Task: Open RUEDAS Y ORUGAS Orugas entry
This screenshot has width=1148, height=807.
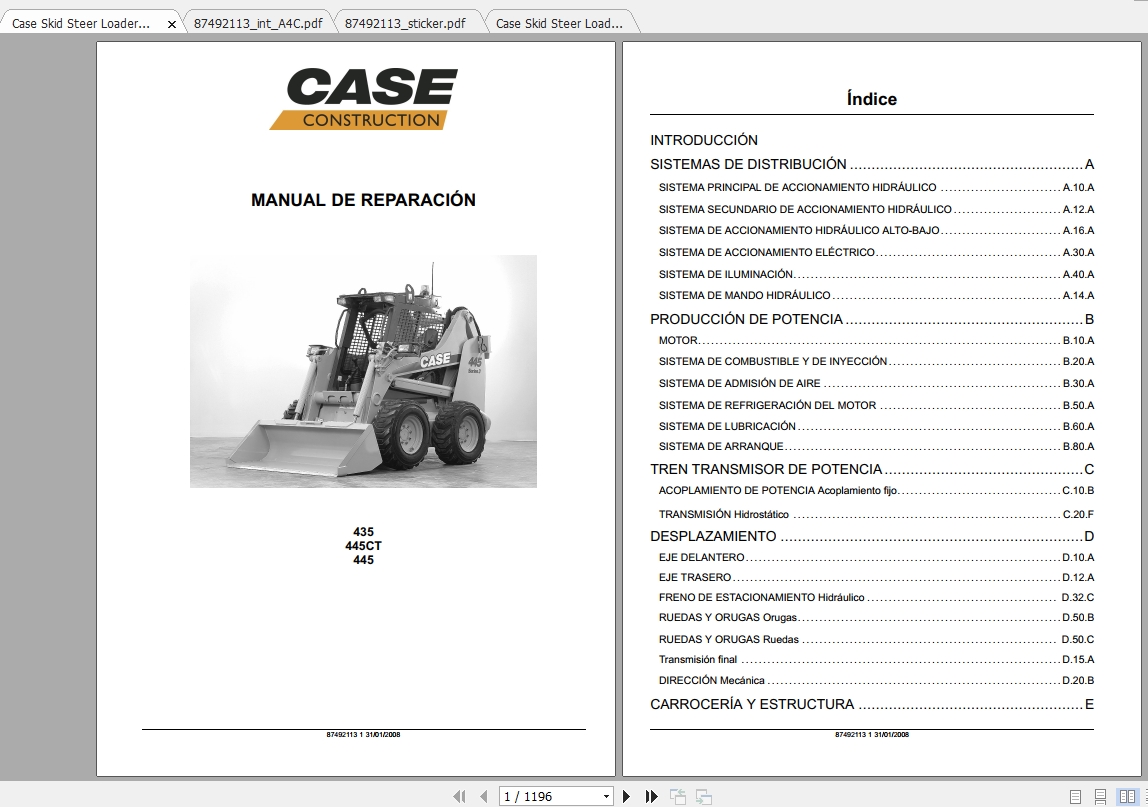Action: [x=876, y=617]
